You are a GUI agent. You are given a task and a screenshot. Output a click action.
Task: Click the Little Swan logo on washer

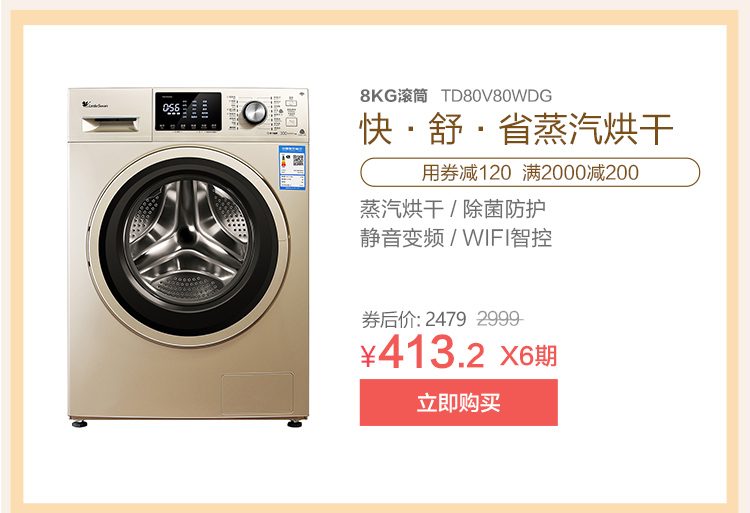point(95,104)
